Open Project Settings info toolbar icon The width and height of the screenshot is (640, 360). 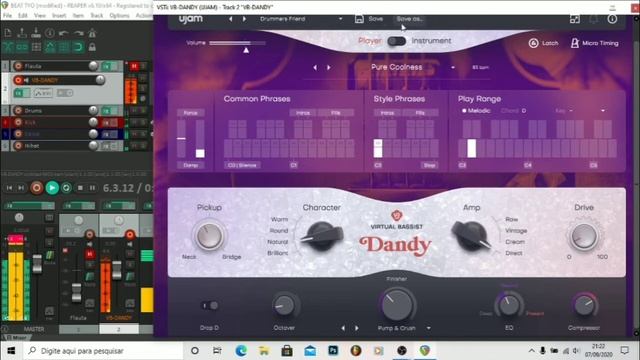50,33
